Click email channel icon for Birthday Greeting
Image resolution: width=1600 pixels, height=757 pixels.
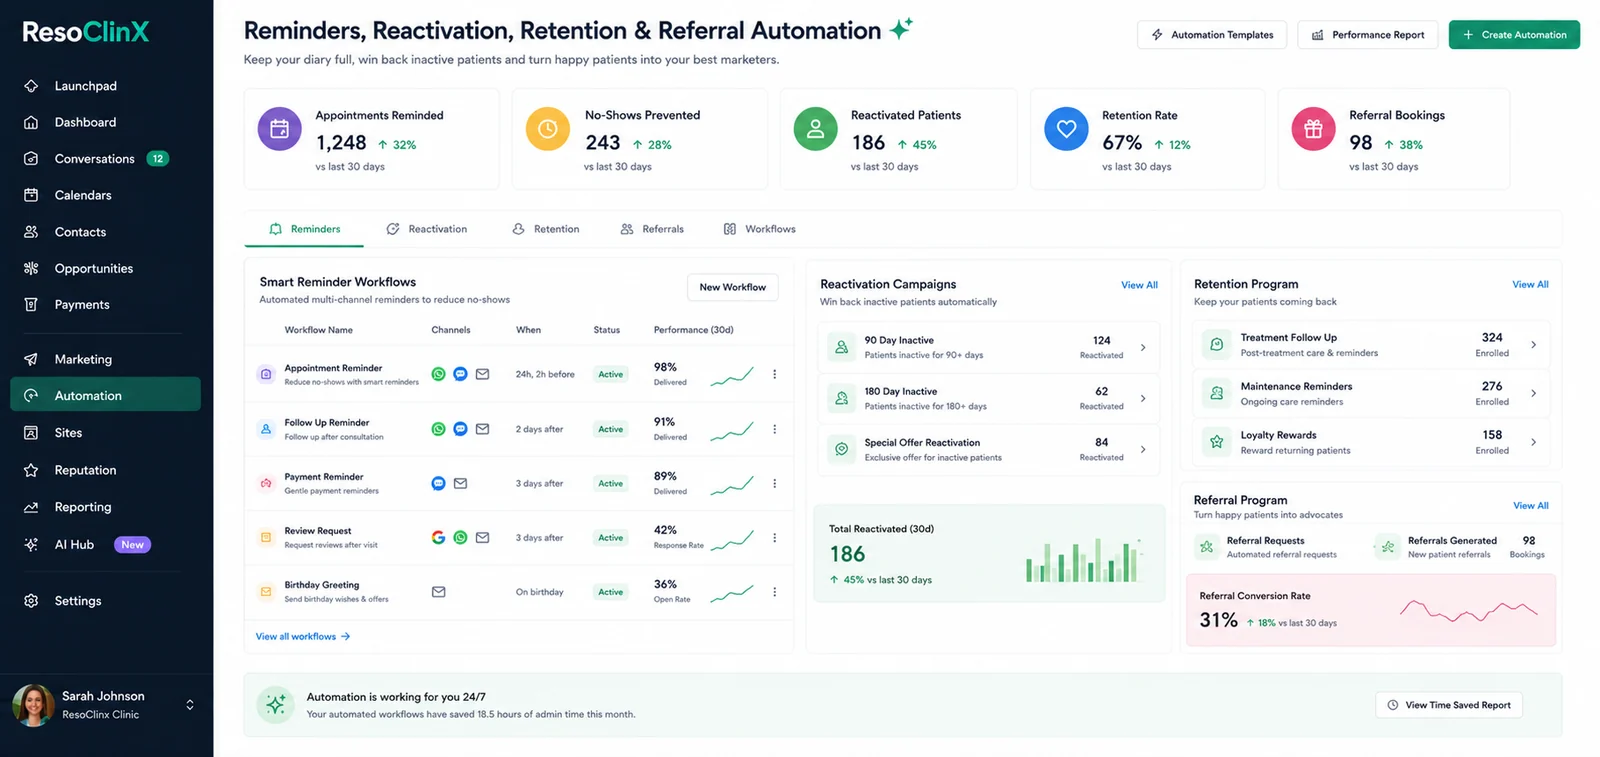tap(438, 592)
